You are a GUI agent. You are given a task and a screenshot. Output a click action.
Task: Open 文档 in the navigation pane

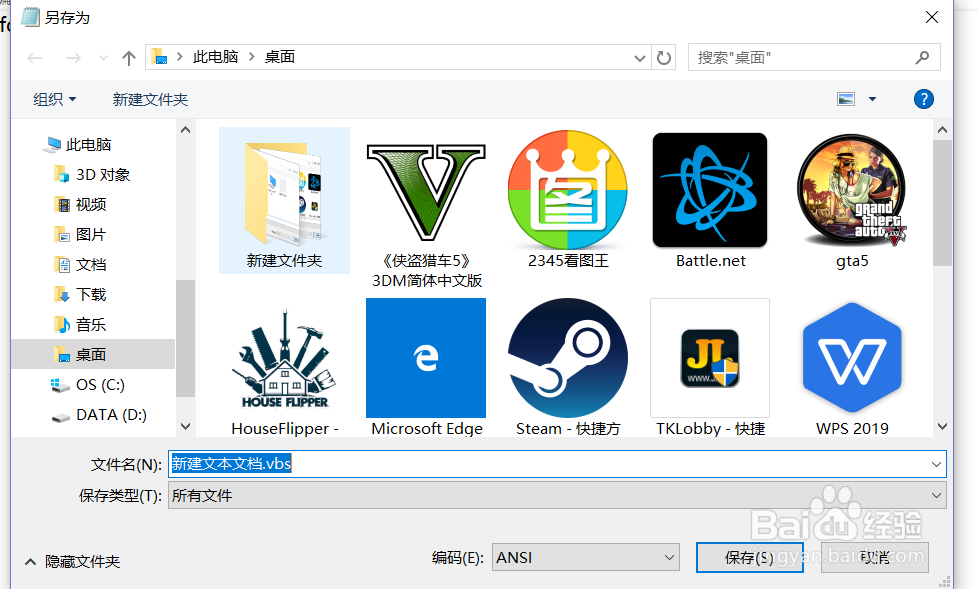pos(90,265)
